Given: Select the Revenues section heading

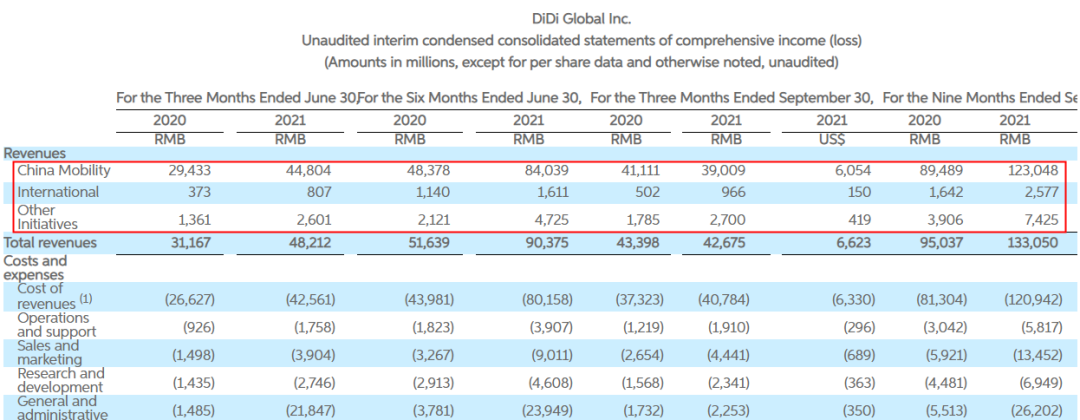Looking at the screenshot, I should pos(35,153).
